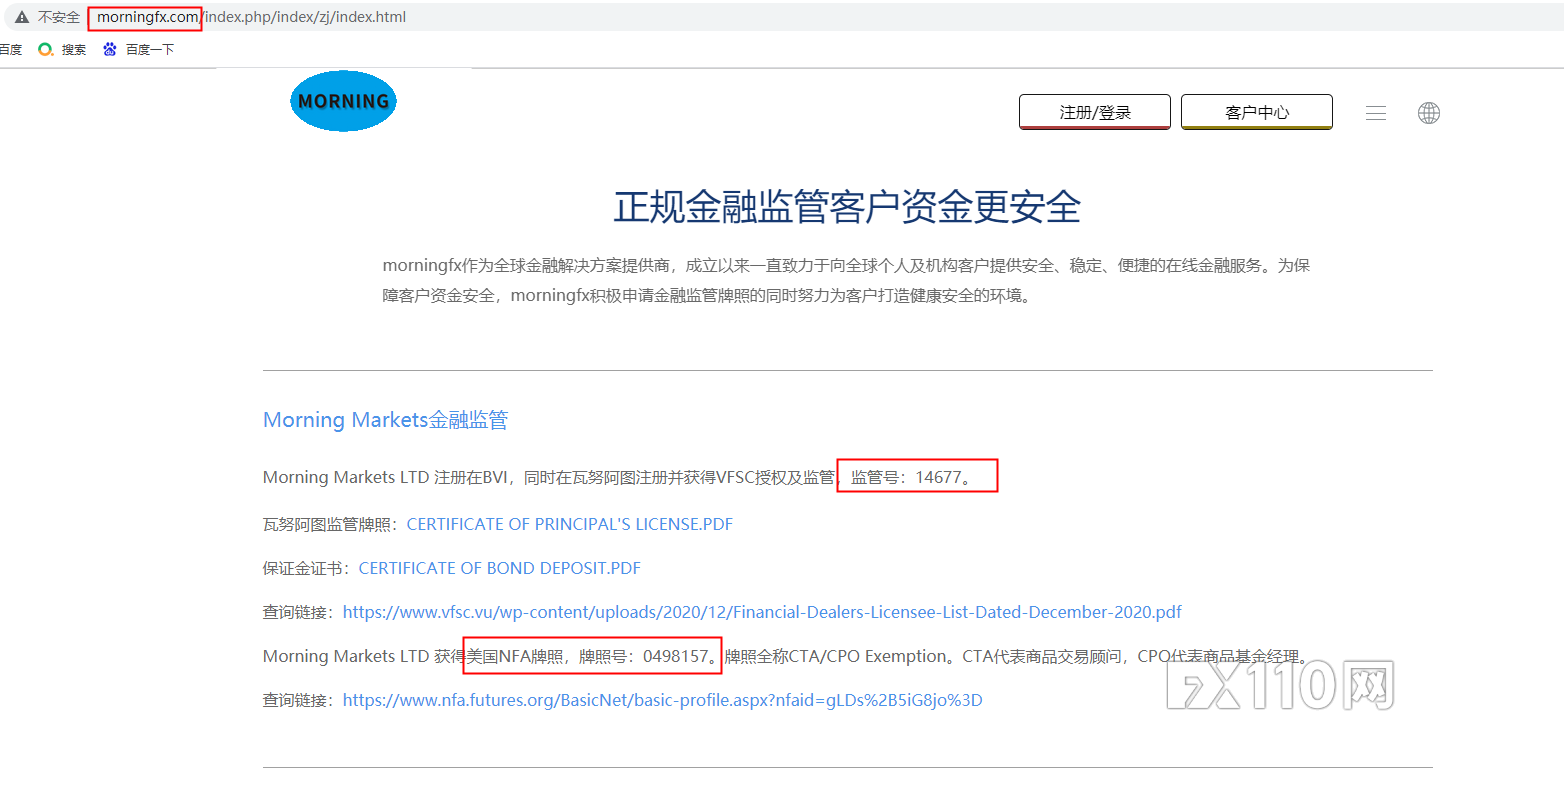Open CERTIFICATE OF PRINCIPAL'S LICENSE.PDF link
Screen dimensions: 1564x794
point(568,523)
